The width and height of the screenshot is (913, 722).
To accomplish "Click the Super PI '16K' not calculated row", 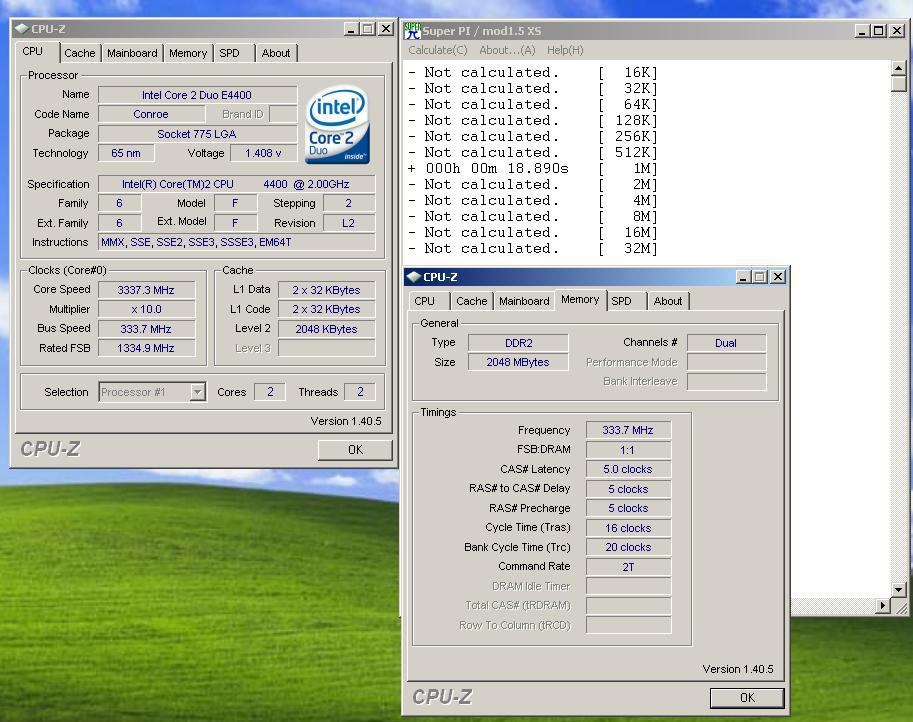I will pos(533,73).
